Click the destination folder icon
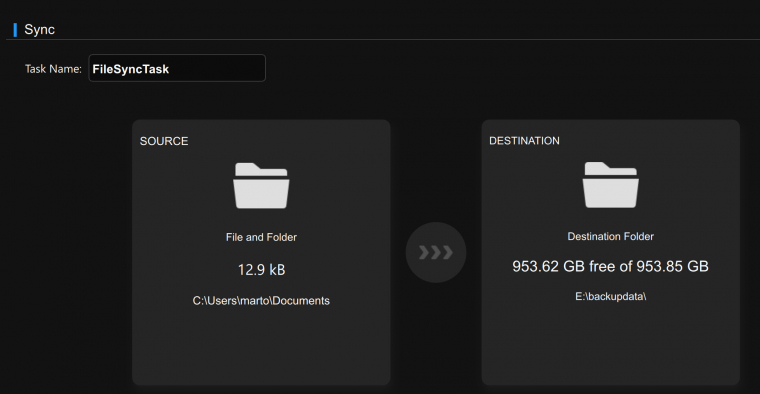 click(611, 185)
